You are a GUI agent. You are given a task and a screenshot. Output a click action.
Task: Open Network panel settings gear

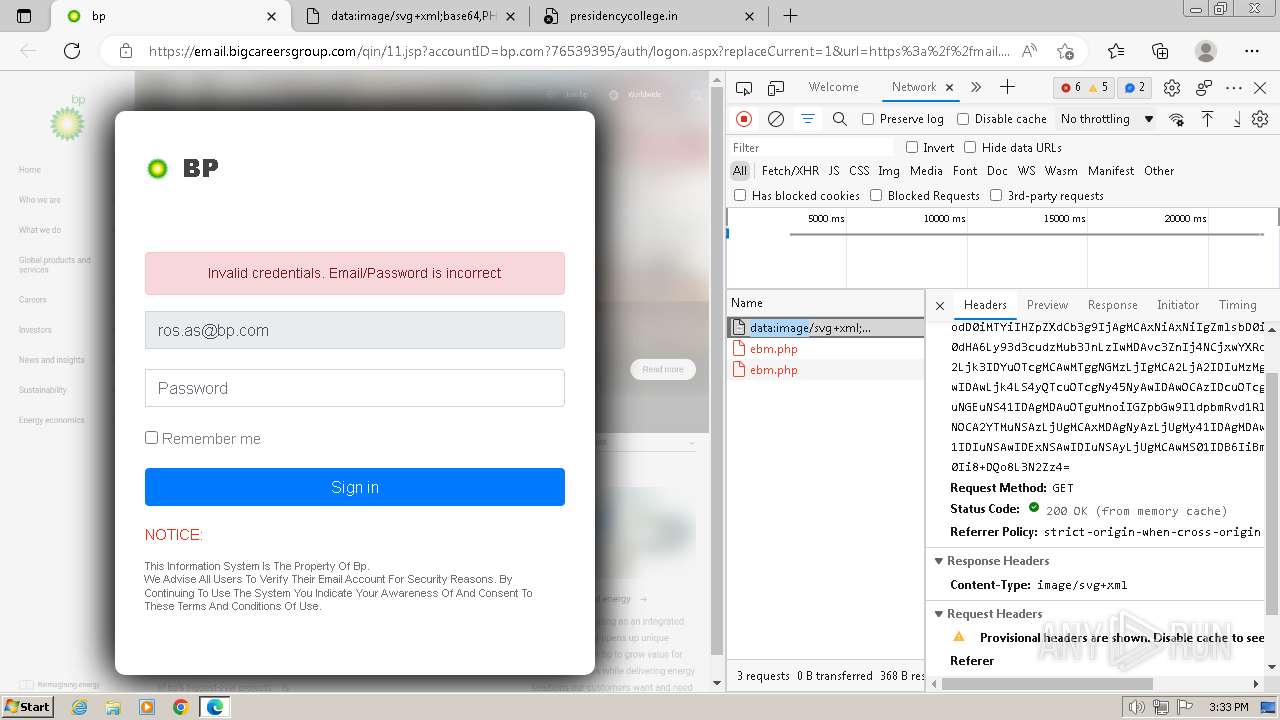click(x=1260, y=119)
